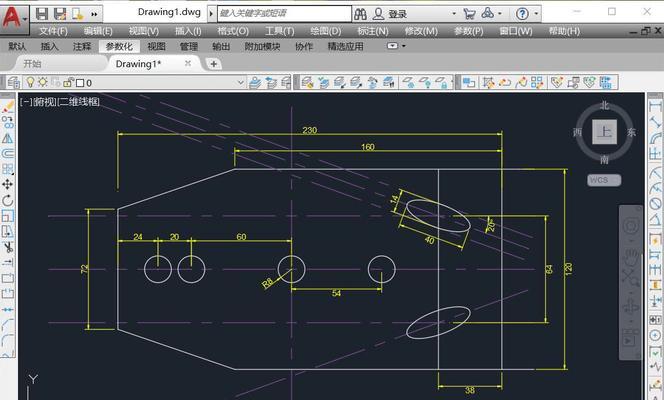Switch to the 管理 ribbon tab
Screen dimensions: 664x400
click(188, 47)
